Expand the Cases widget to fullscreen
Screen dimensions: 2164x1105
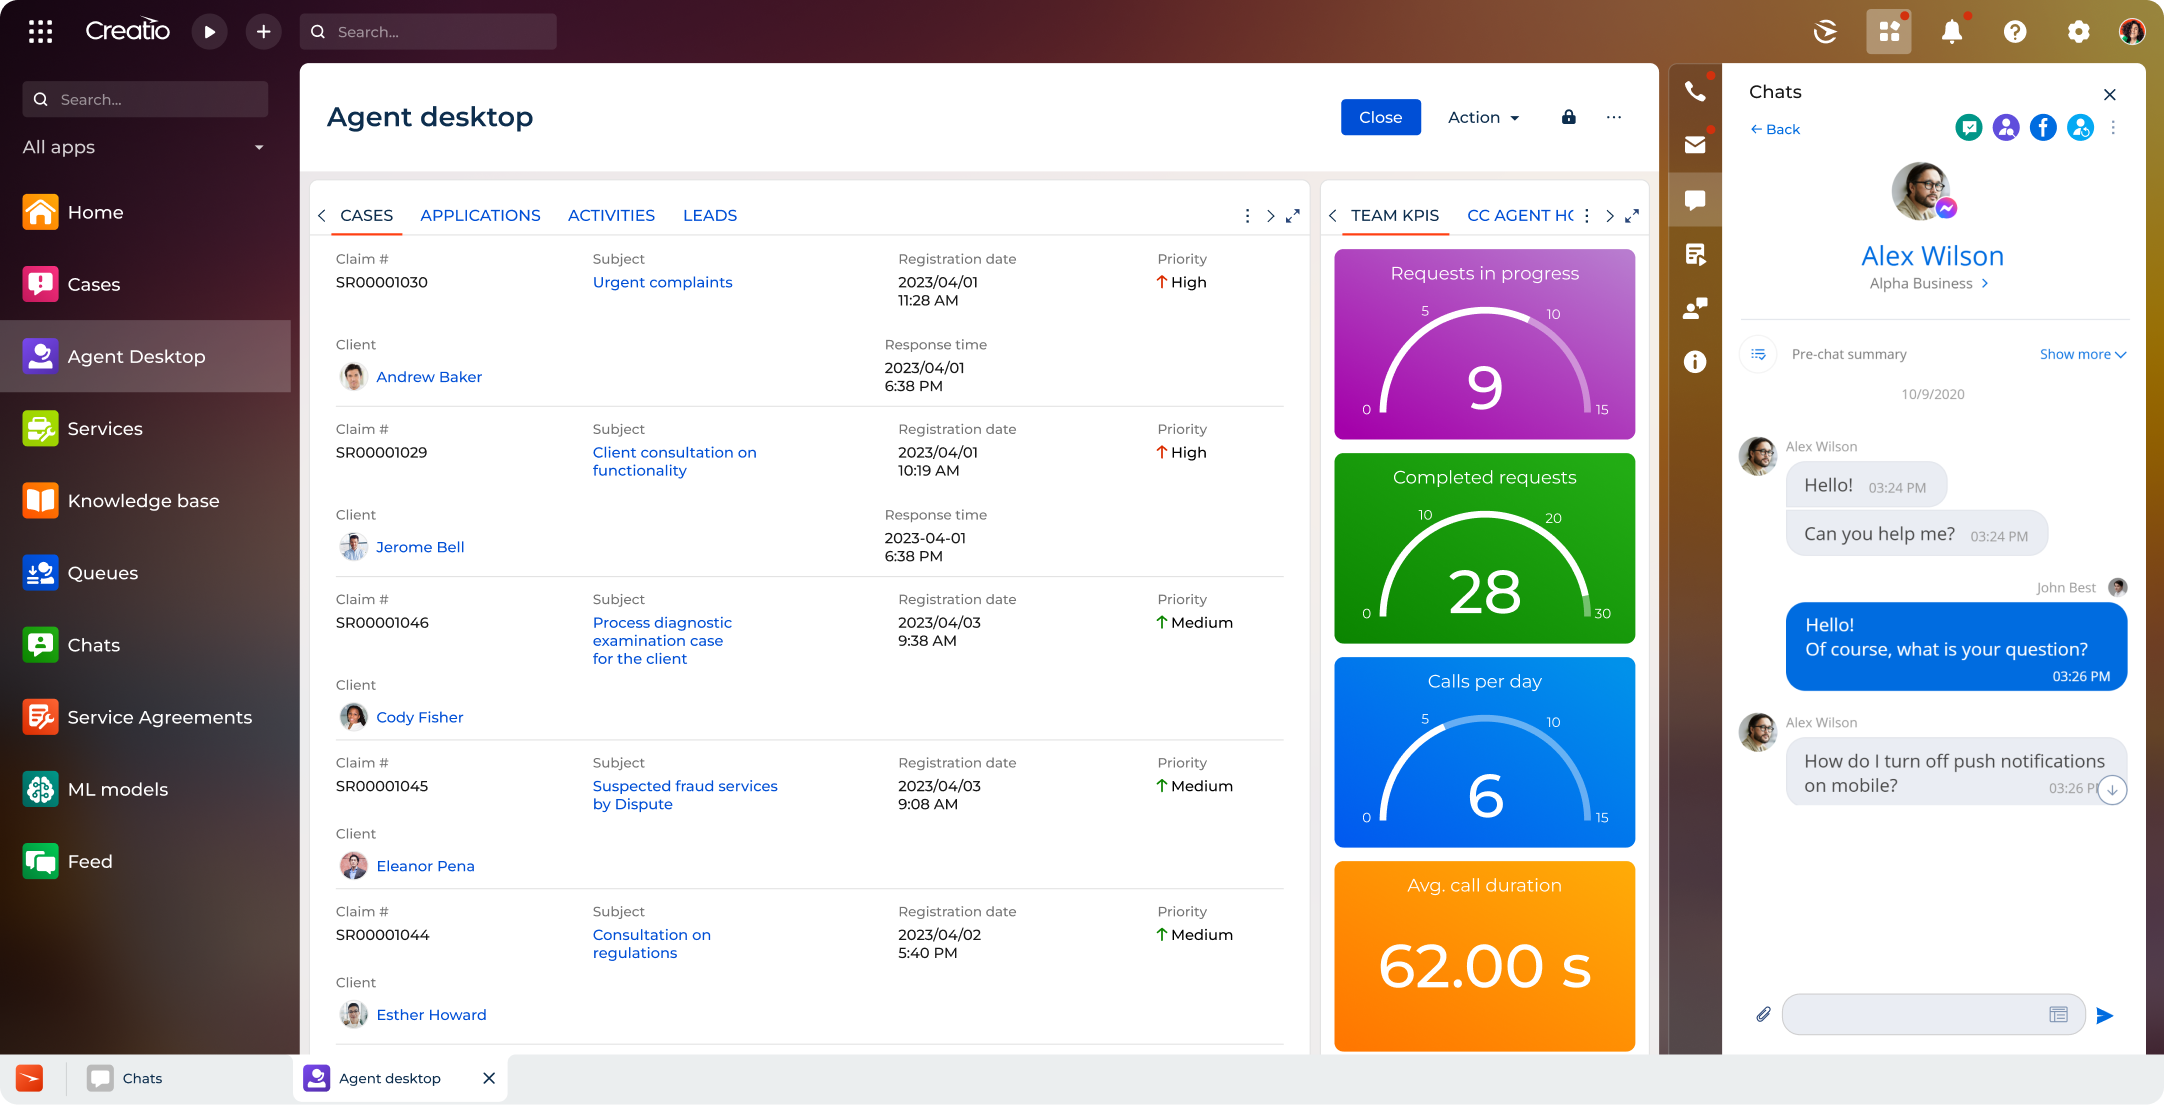coord(1293,216)
